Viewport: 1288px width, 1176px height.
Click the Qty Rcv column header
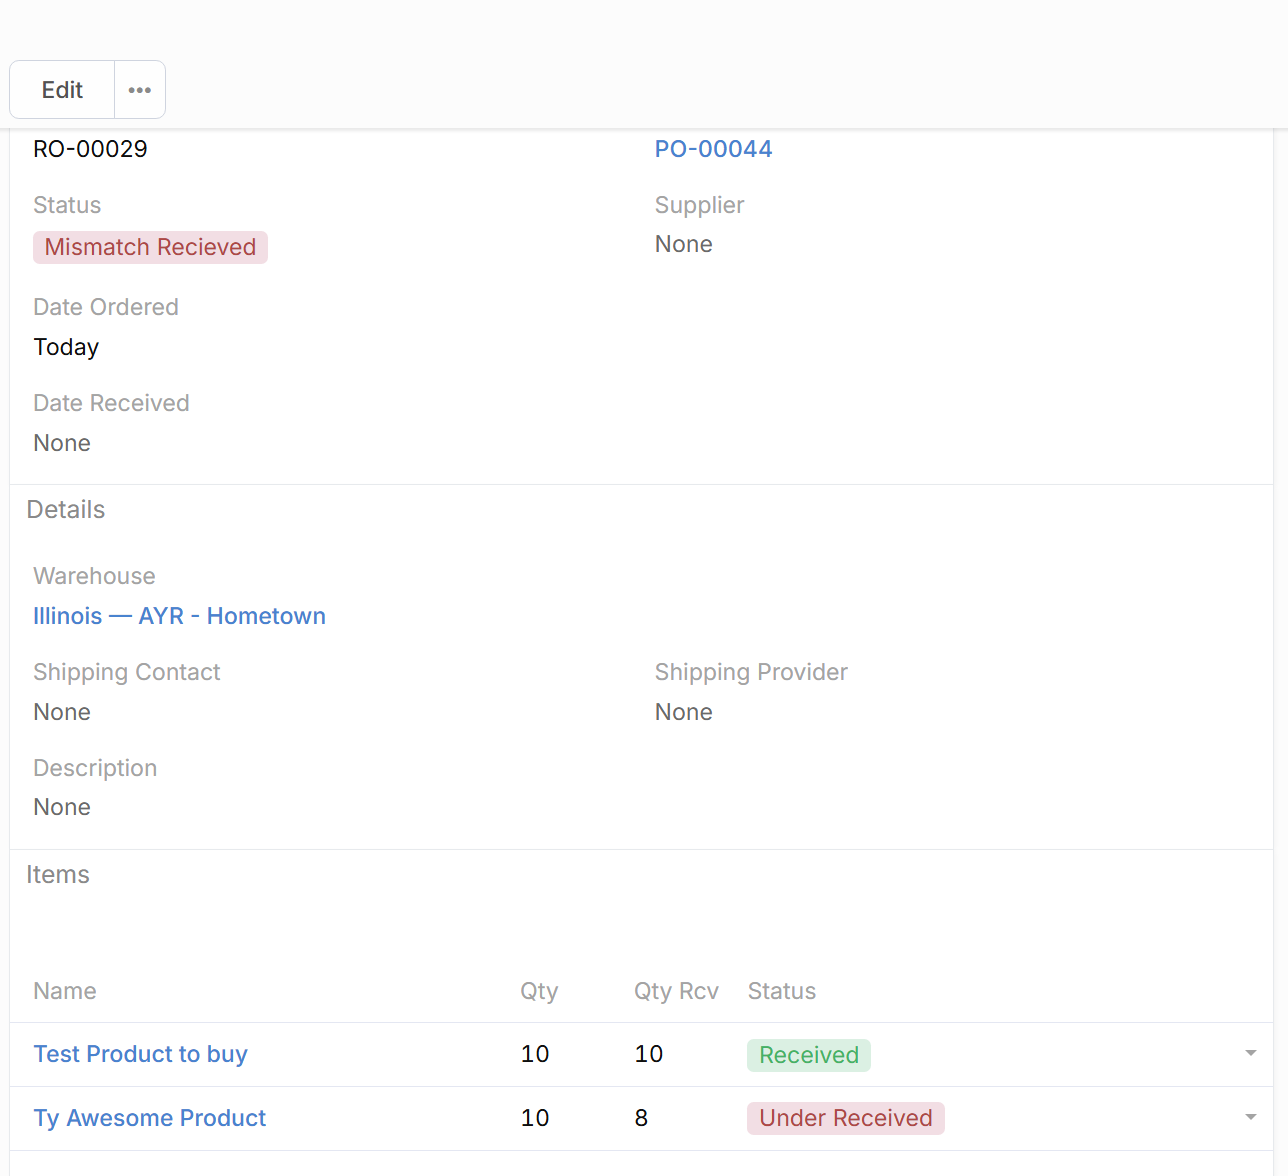pos(676,991)
